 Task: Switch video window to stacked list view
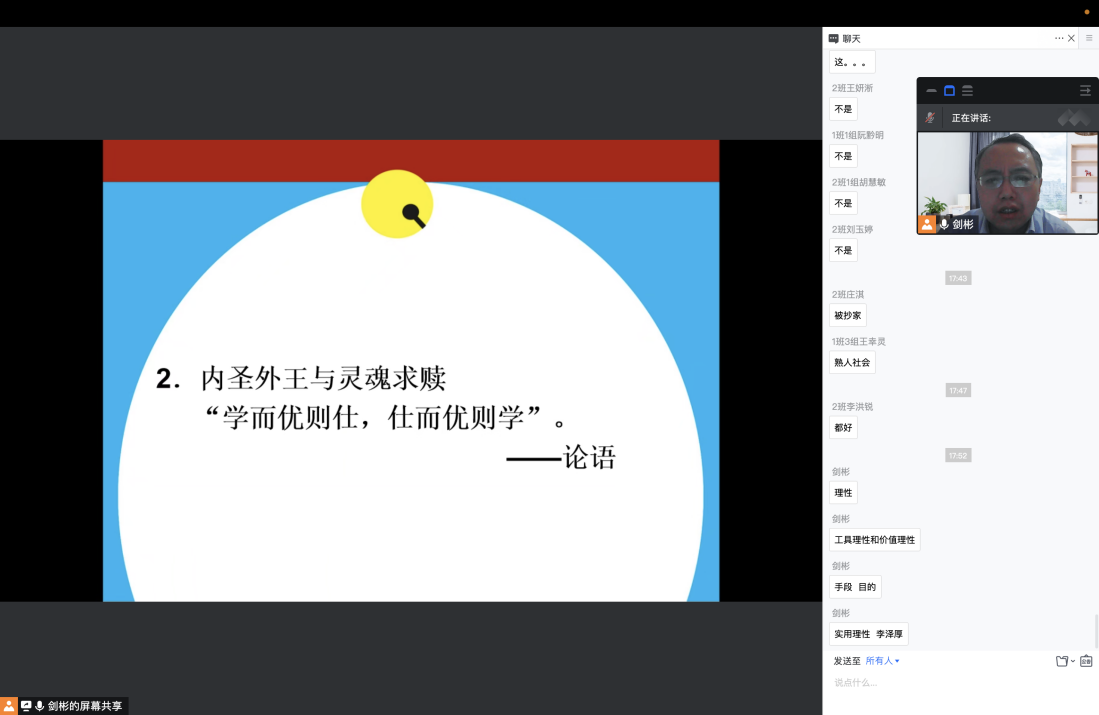pyautogui.click(x=967, y=91)
